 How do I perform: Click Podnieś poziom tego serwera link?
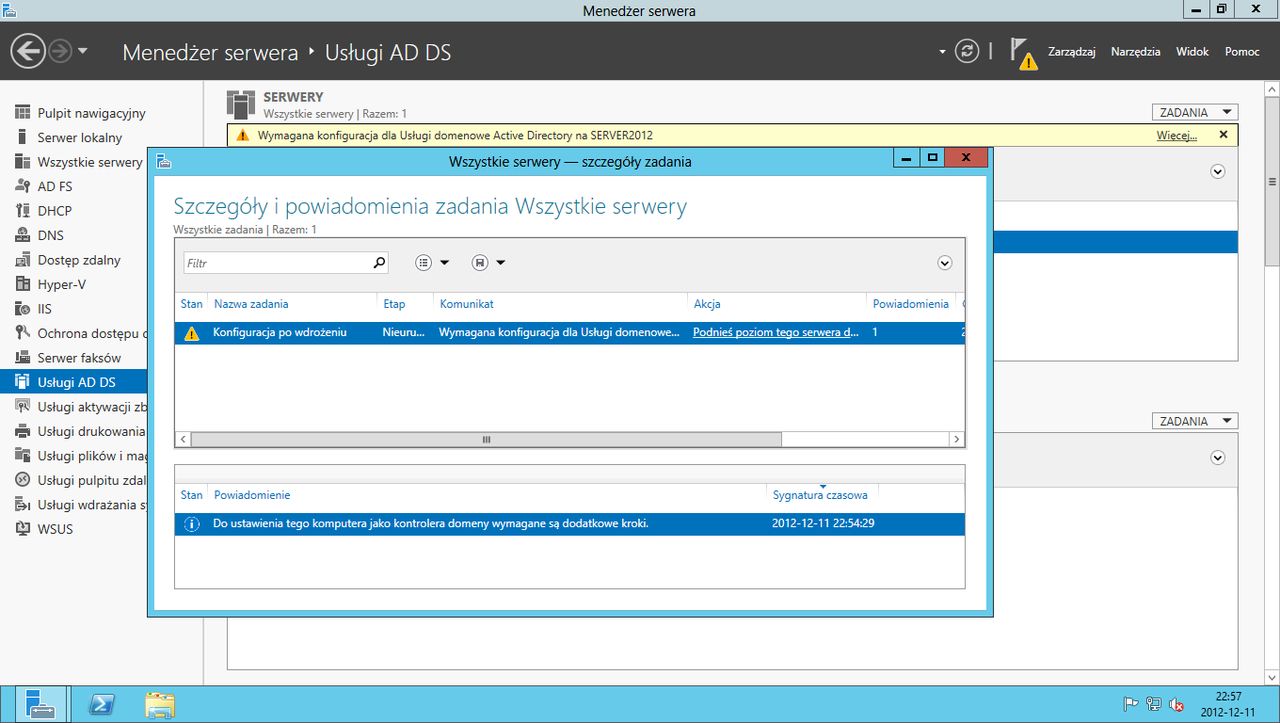point(776,332)
